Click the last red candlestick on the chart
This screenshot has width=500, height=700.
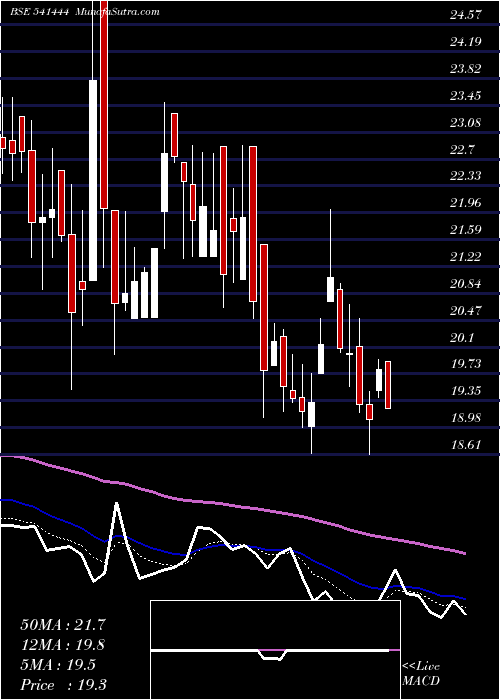[x=388, y=384]
